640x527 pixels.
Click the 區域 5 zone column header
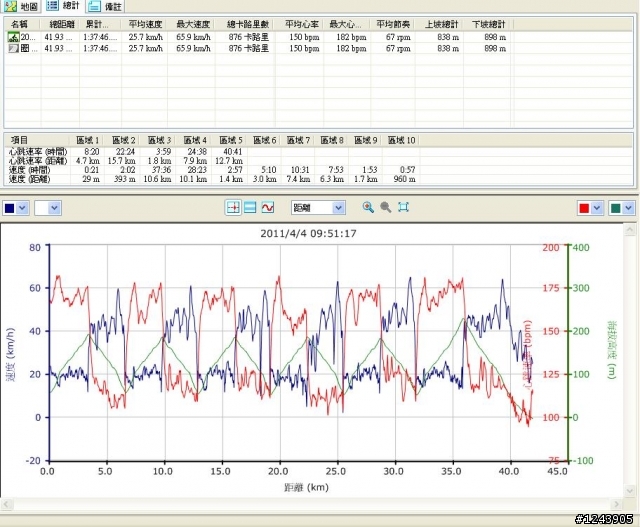(x=232, y=140)
